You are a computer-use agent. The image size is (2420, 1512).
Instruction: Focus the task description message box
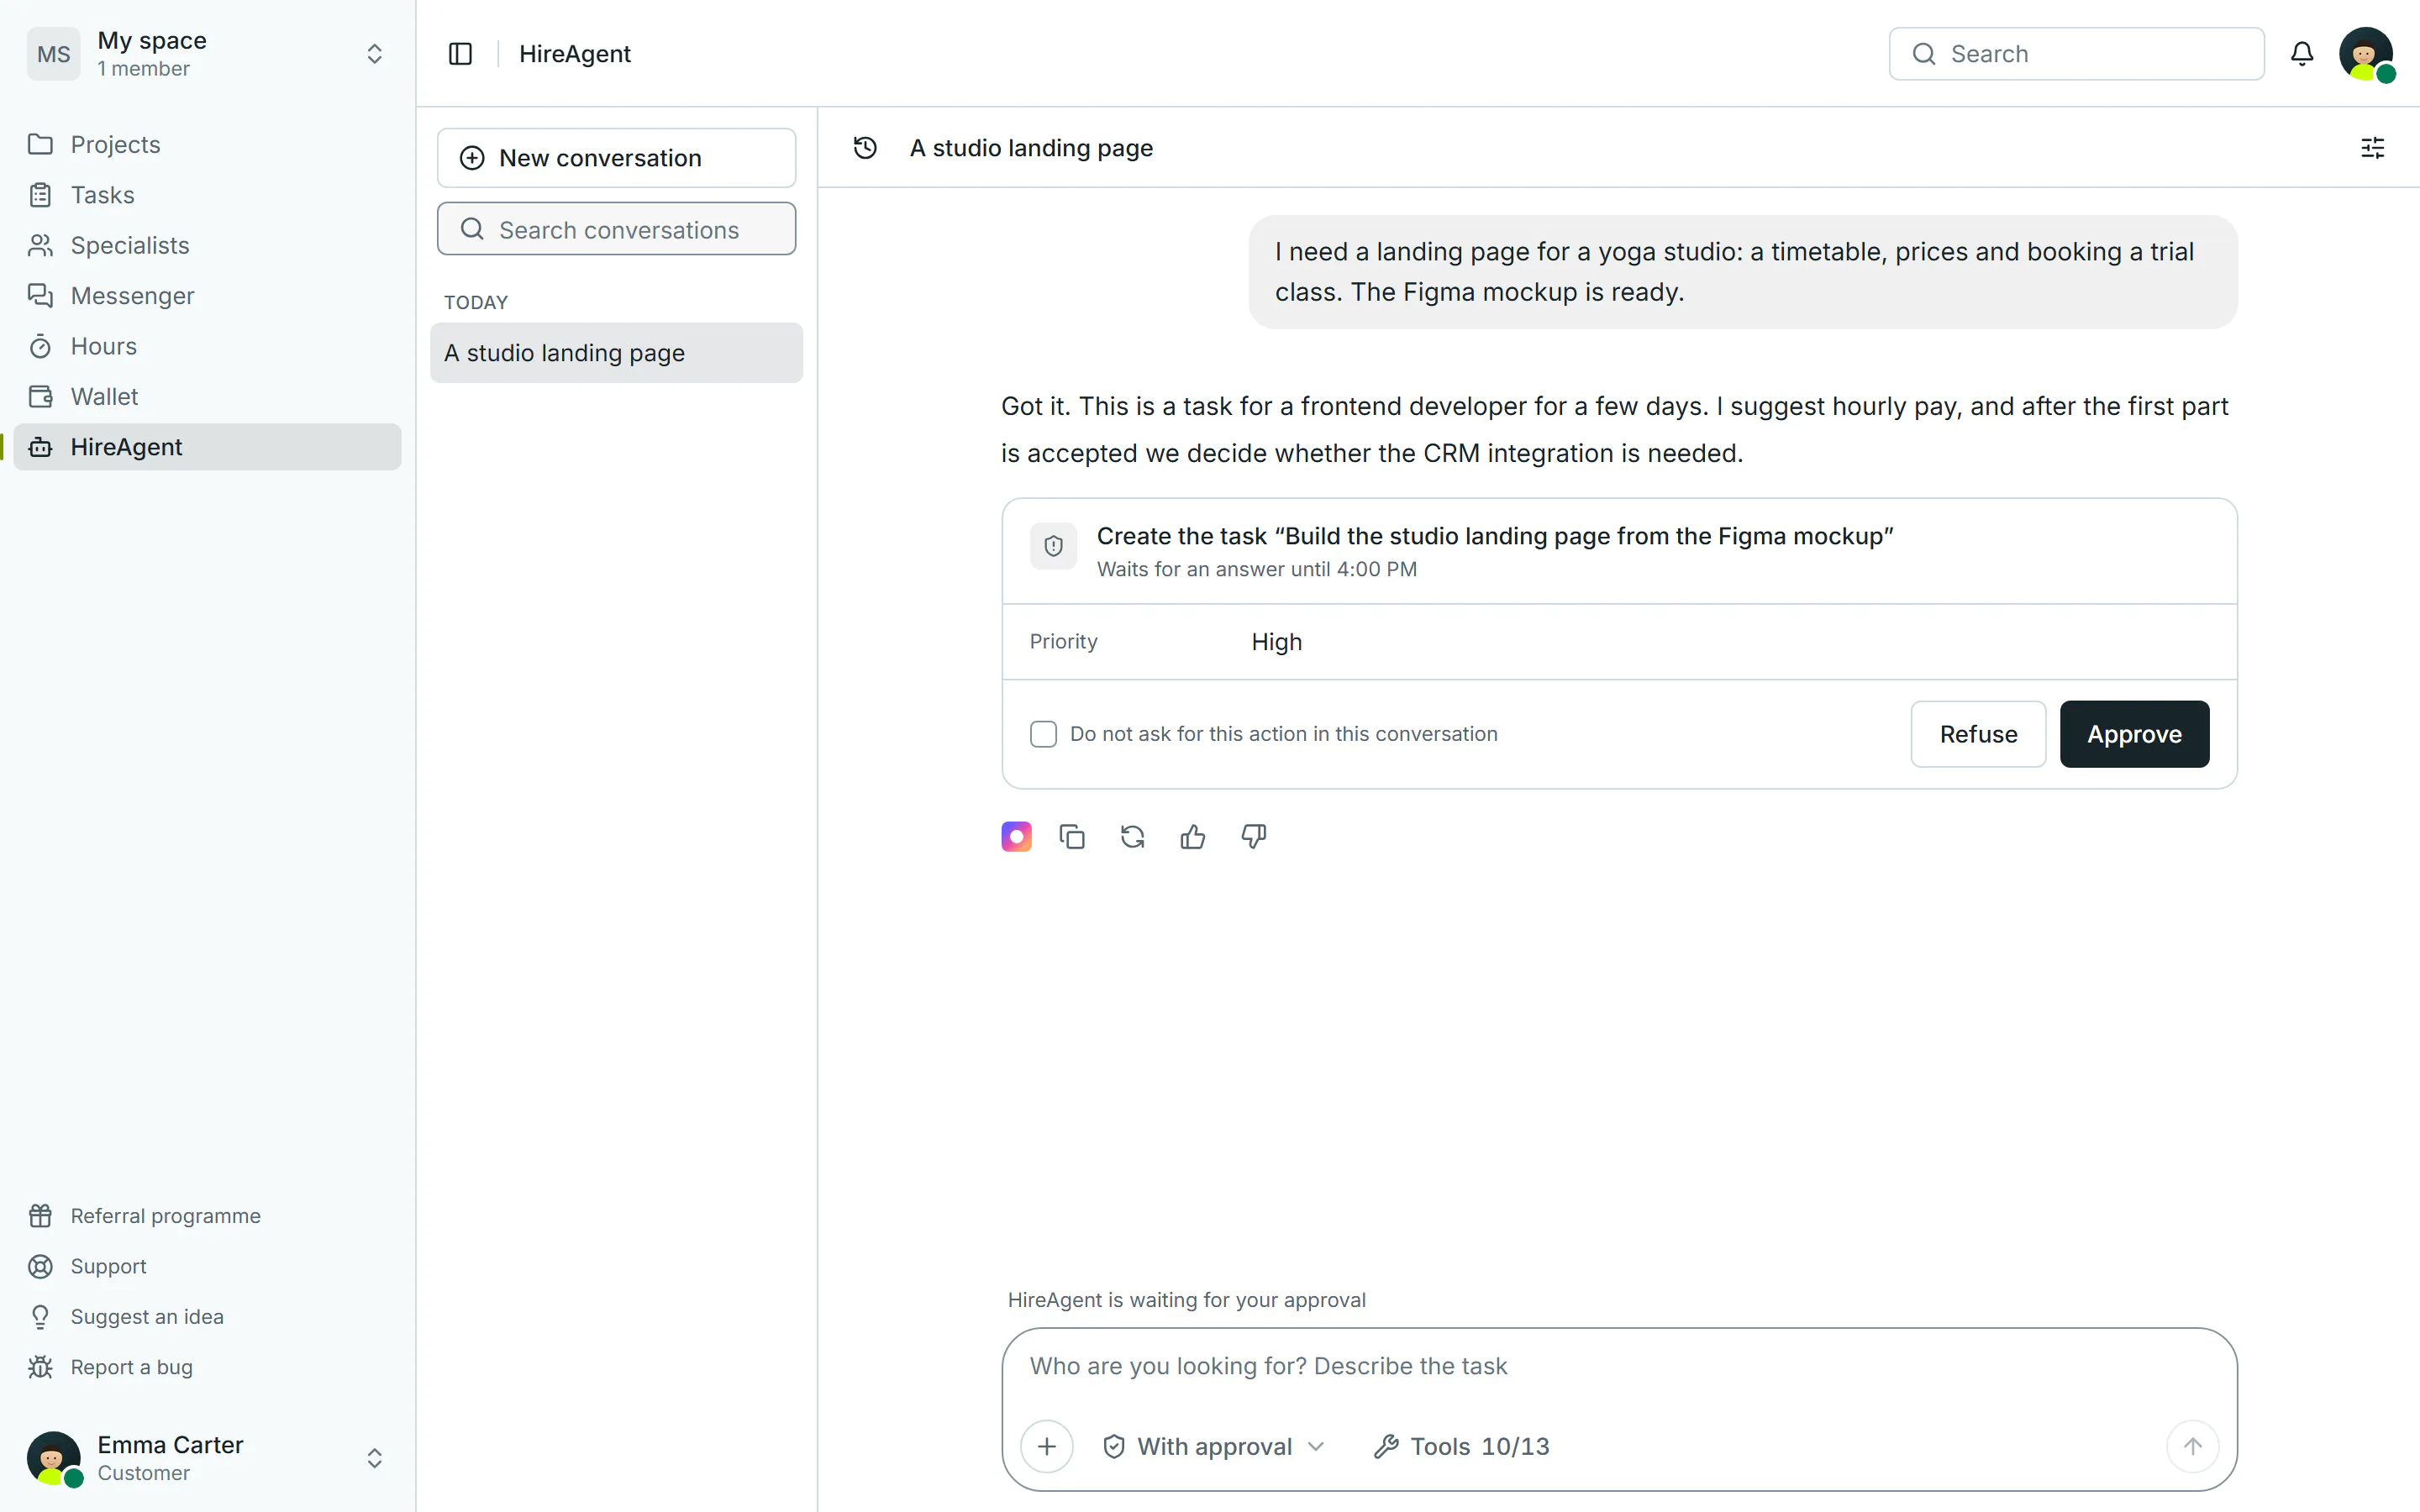click(1618, 1366)
